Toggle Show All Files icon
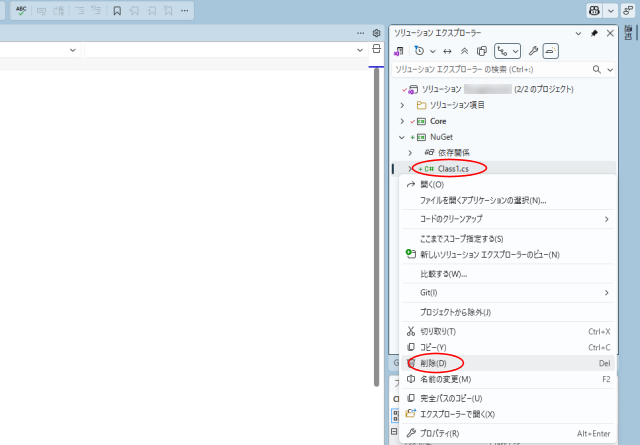The height and width of the screenshot is (445, 640). (x=481, y=50)
